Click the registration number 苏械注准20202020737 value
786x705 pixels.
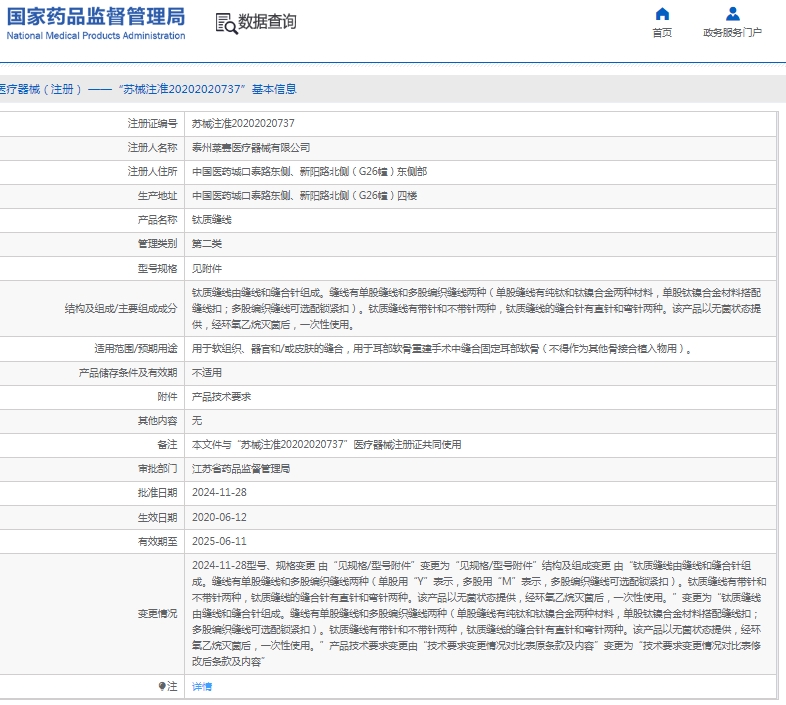point(243,123)
